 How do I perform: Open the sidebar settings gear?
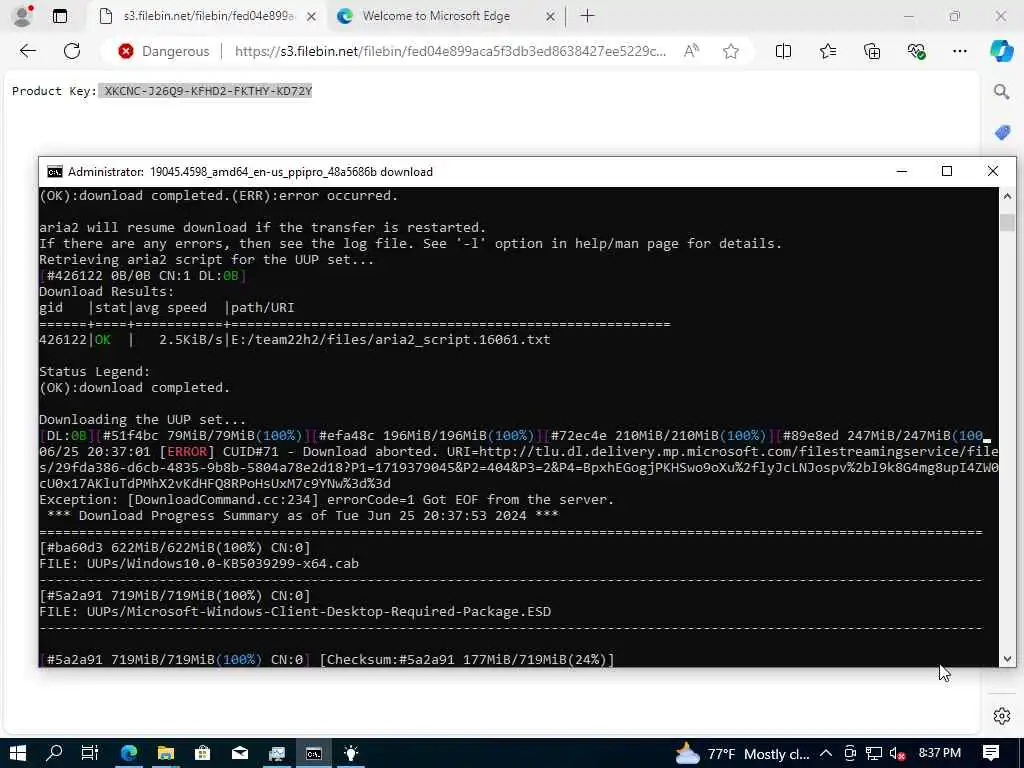click(1002, 716)
